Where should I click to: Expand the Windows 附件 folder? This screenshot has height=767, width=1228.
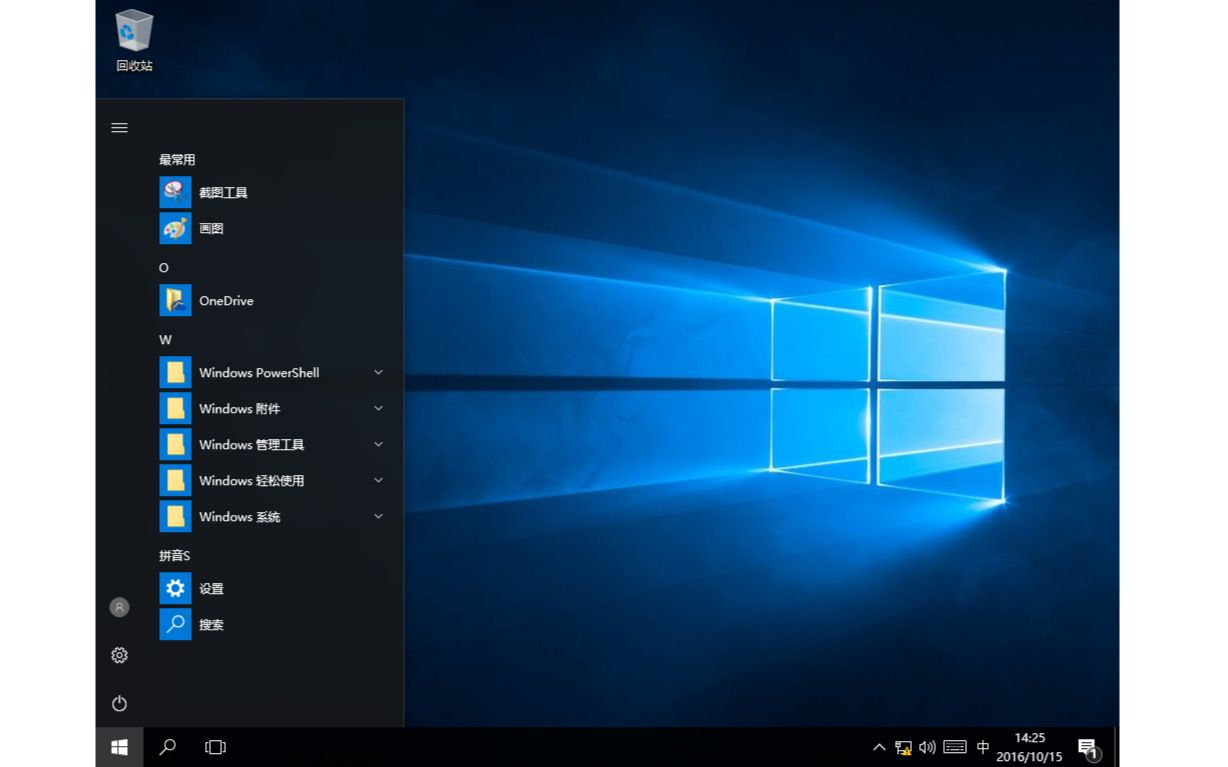pyautogui.click(x=378, y=407)
